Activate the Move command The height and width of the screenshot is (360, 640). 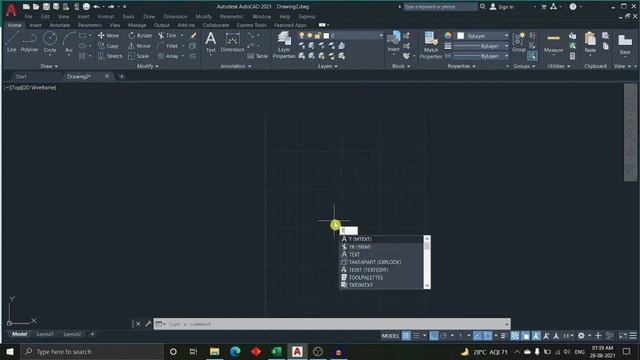tap(109, 36)
